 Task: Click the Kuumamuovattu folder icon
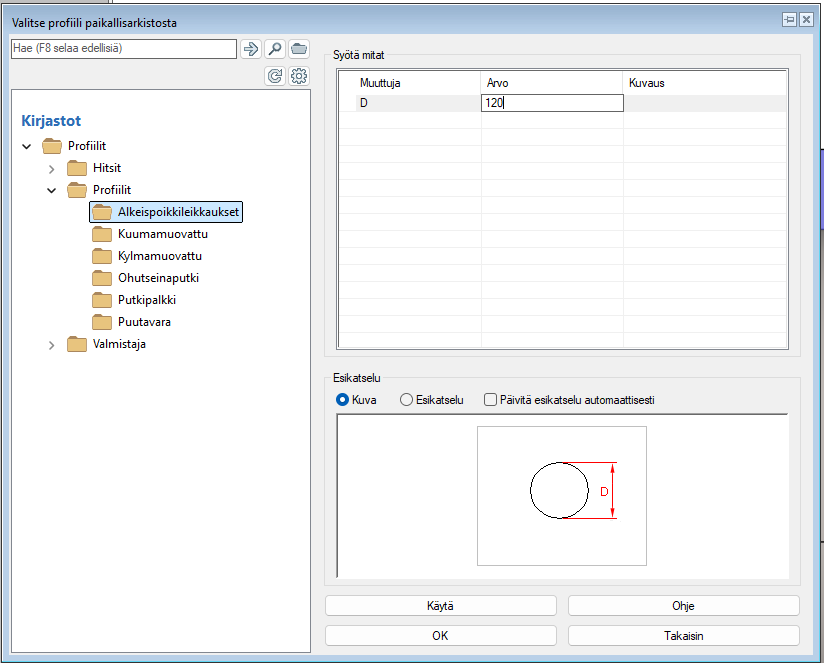102,234
